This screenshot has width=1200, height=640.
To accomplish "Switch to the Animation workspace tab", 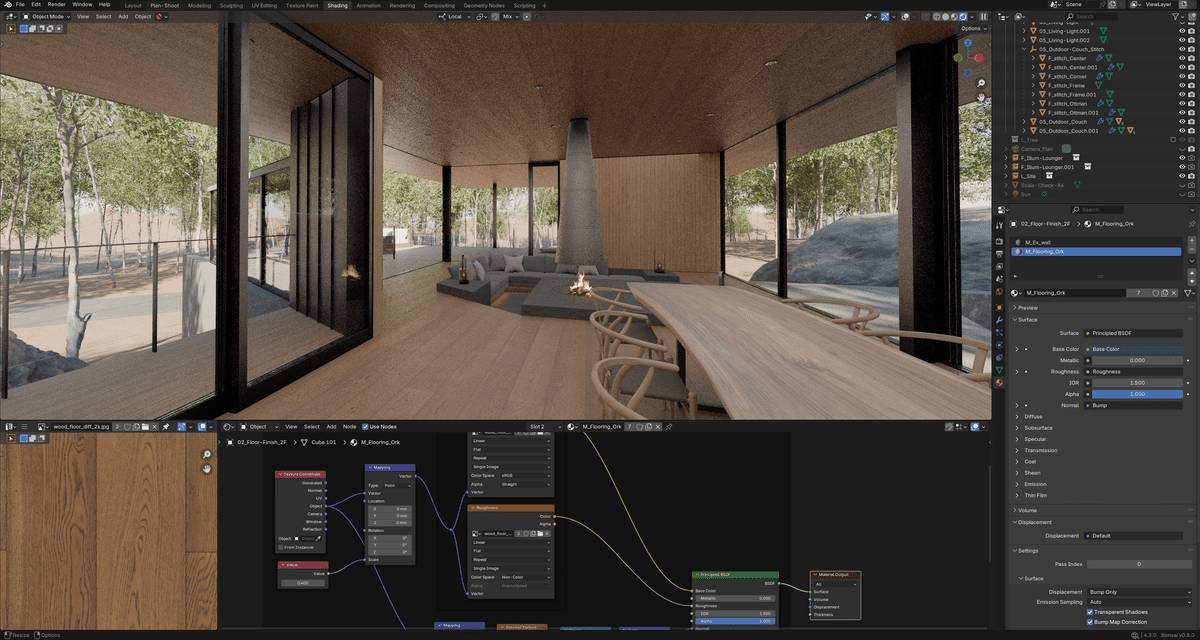I will (368, 4).
